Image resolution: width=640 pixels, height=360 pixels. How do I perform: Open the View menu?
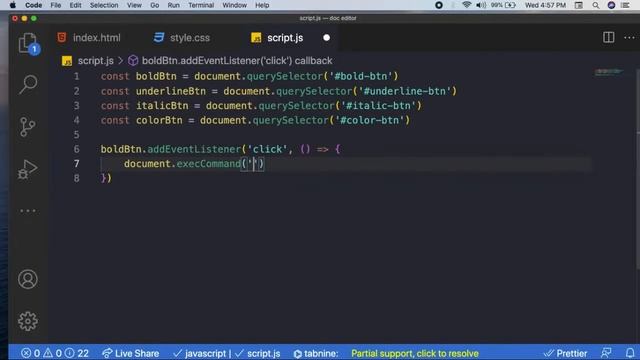(134, 5)
